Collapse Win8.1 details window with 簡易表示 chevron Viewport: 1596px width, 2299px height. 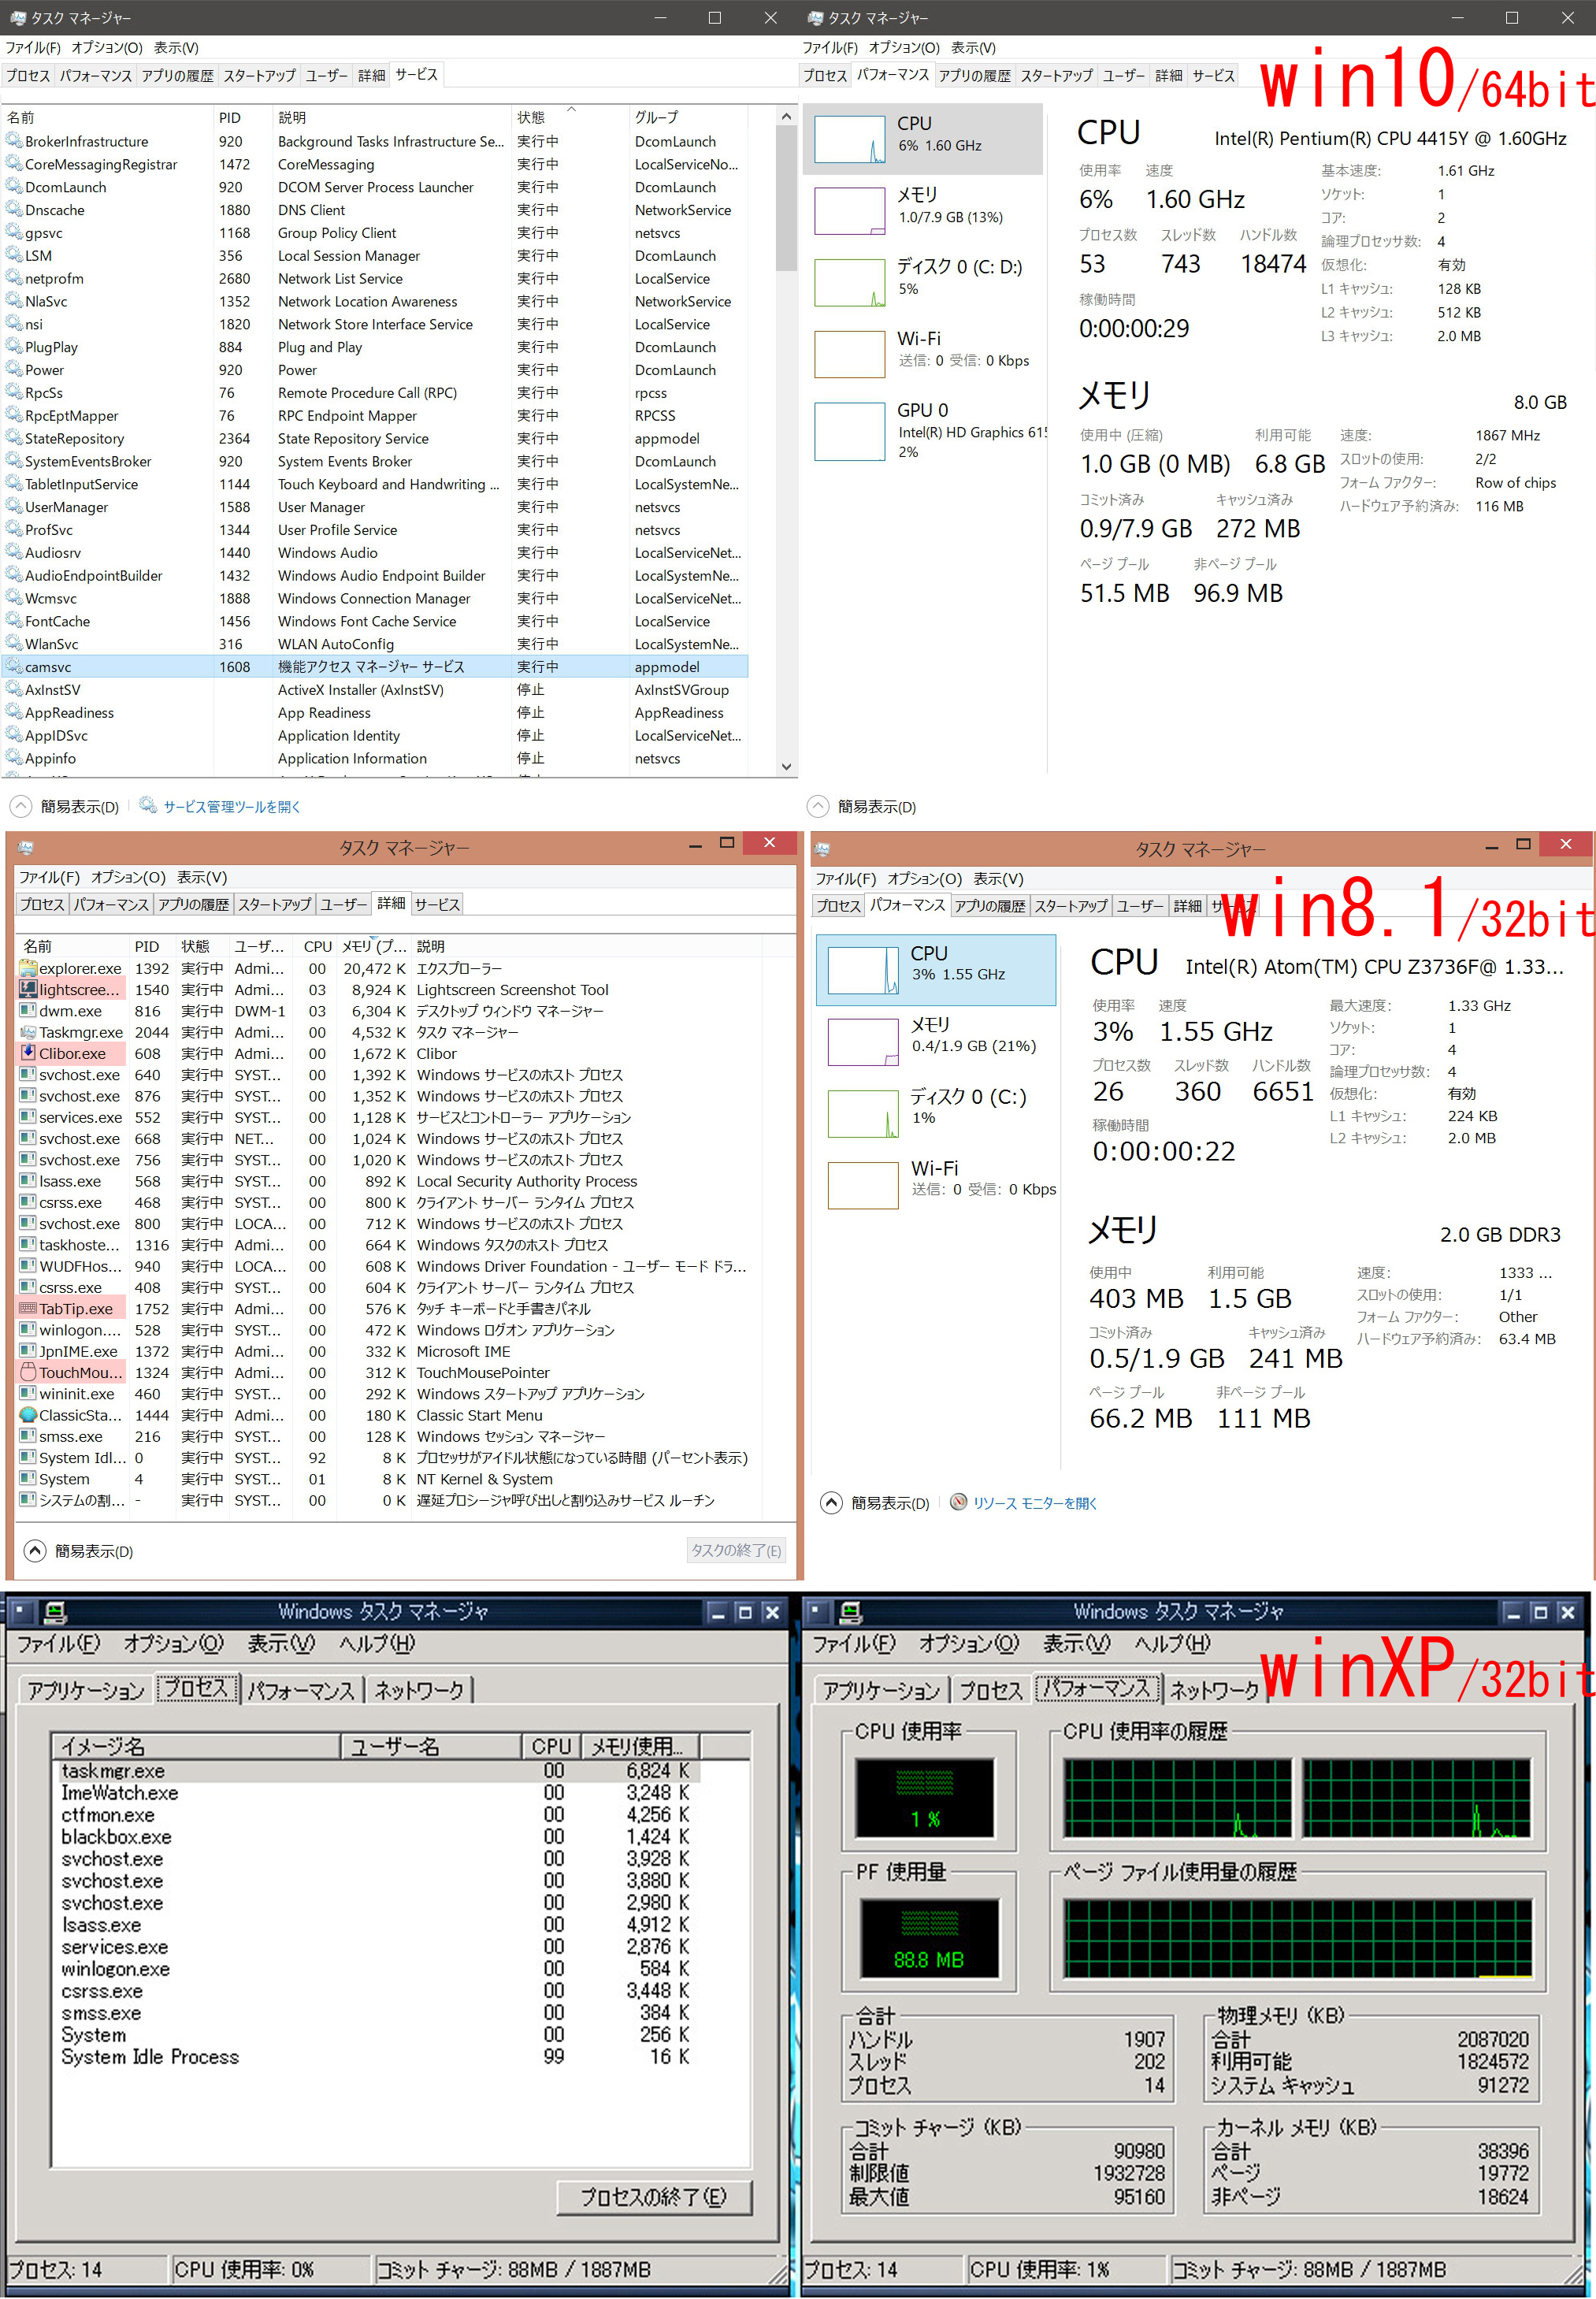pyautogui.click(x=35, y=1551)
